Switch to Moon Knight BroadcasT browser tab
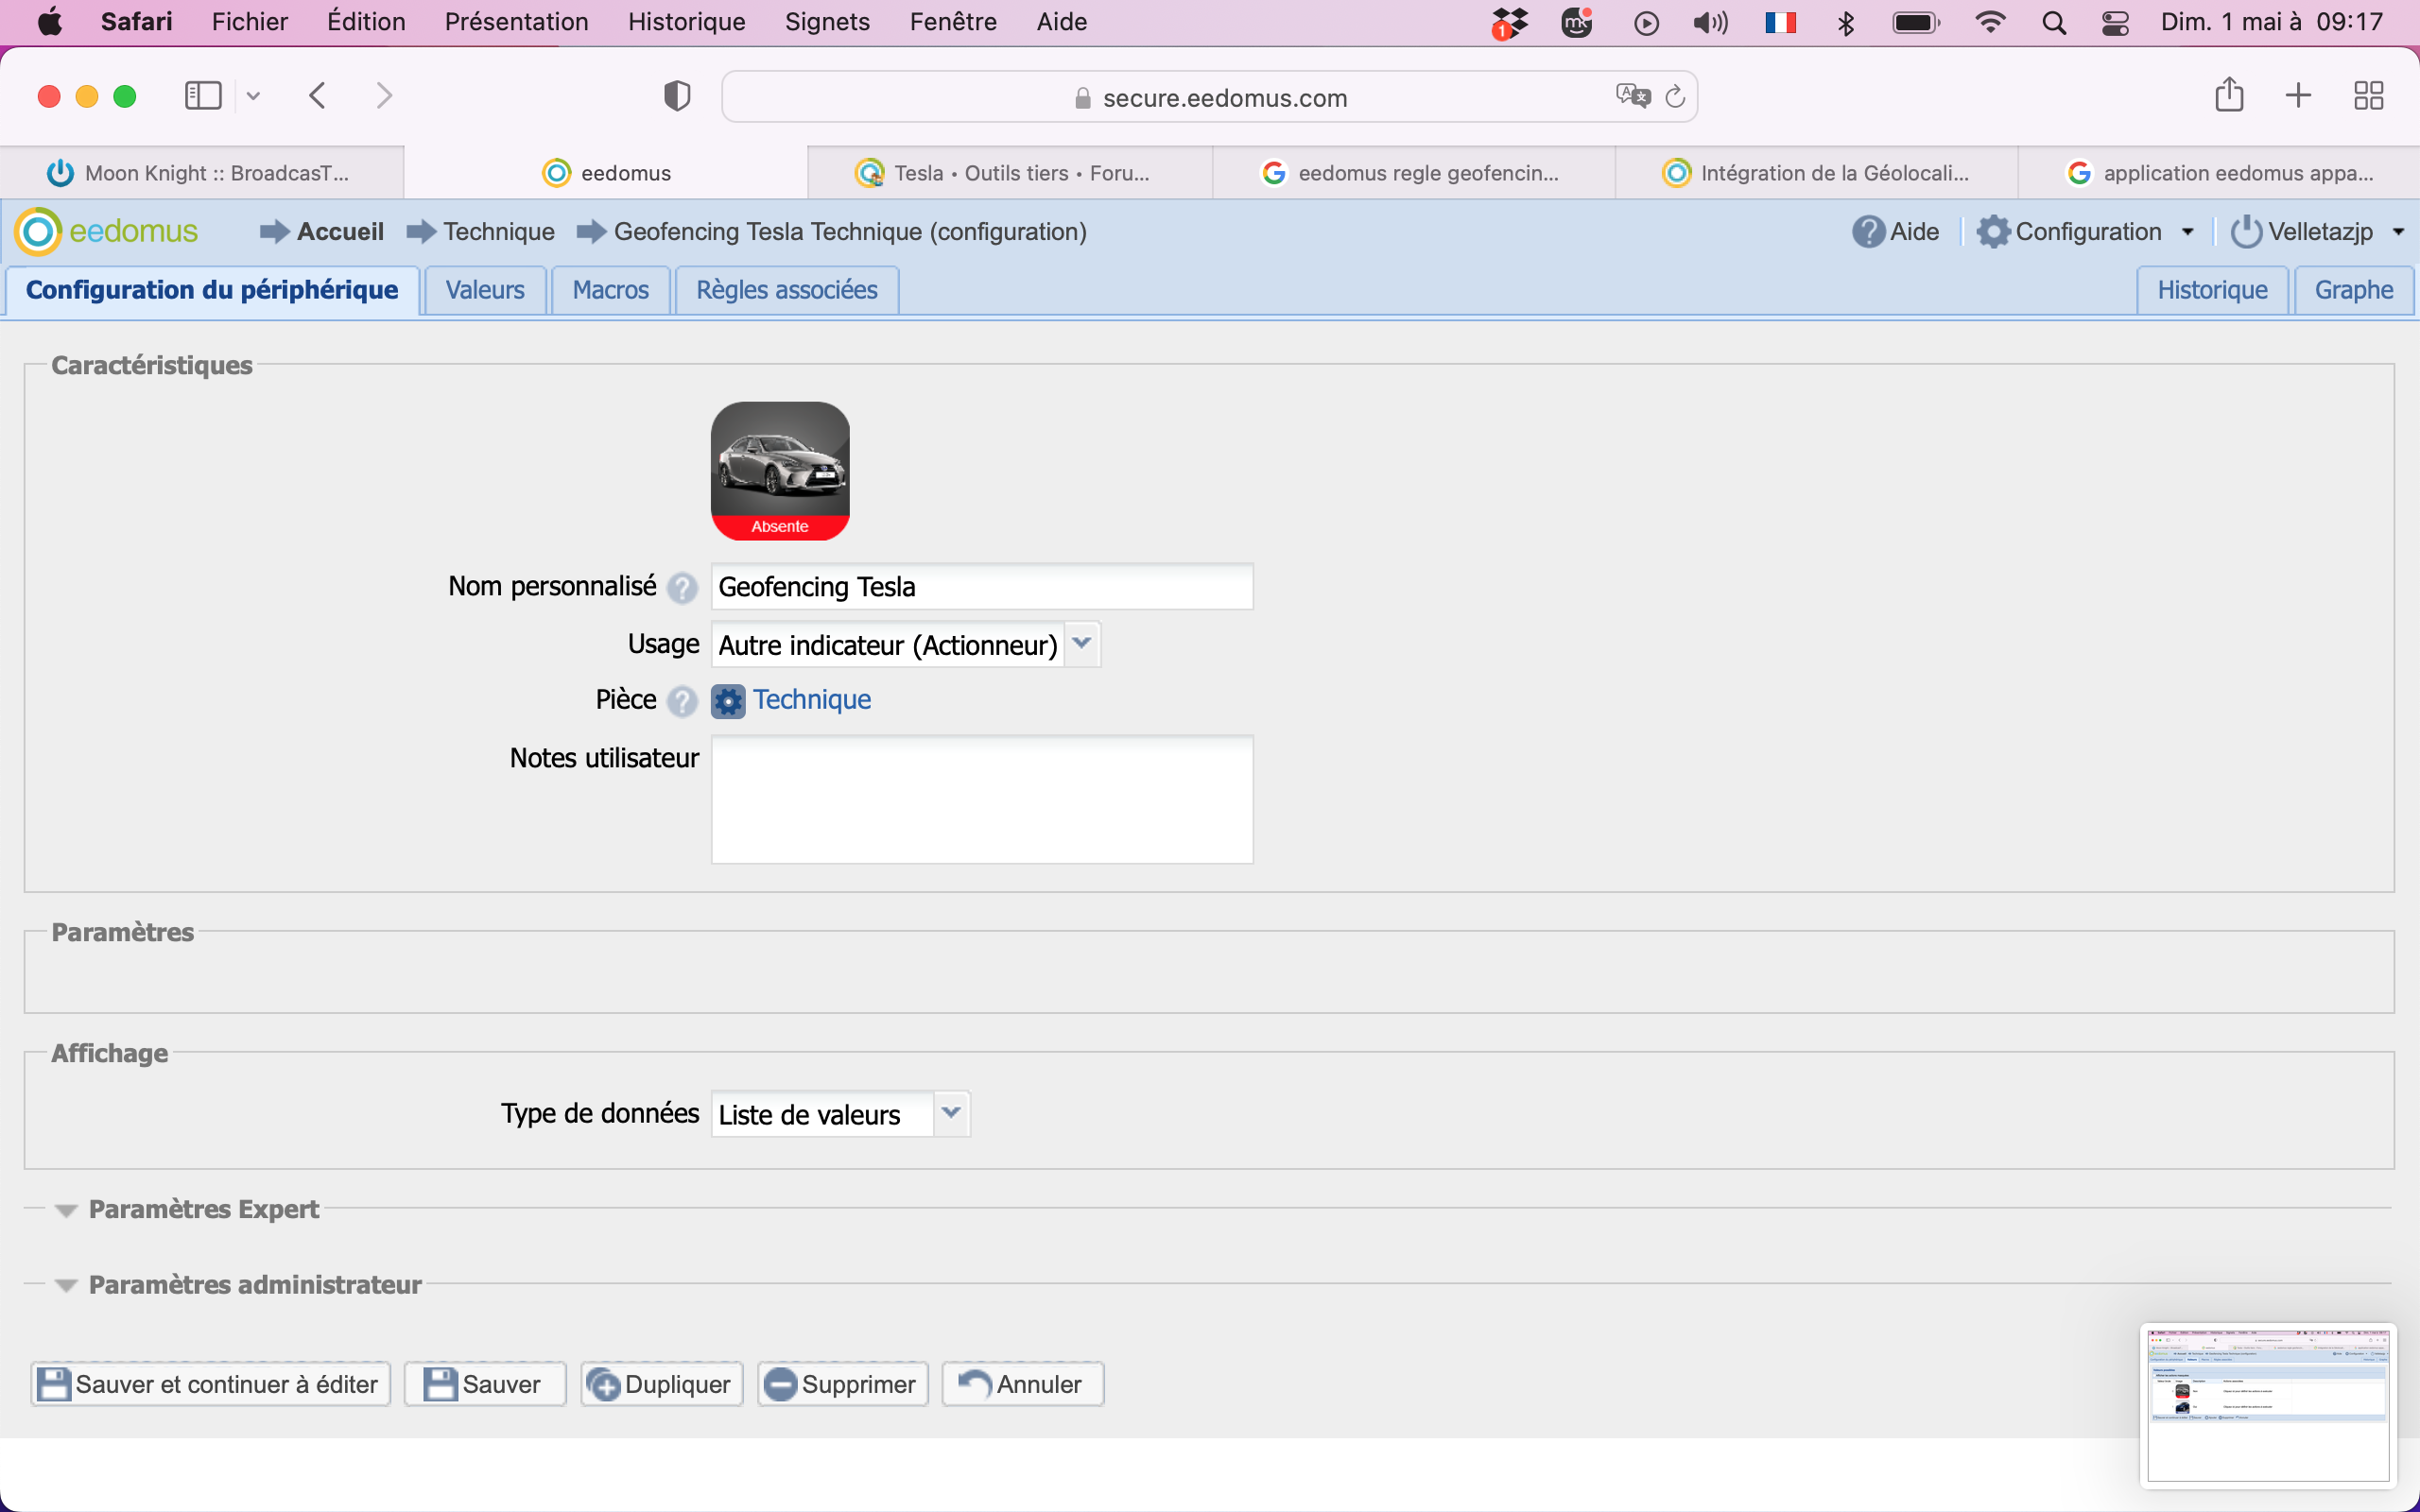2420x1512 pixels. (x=202, y=173)
